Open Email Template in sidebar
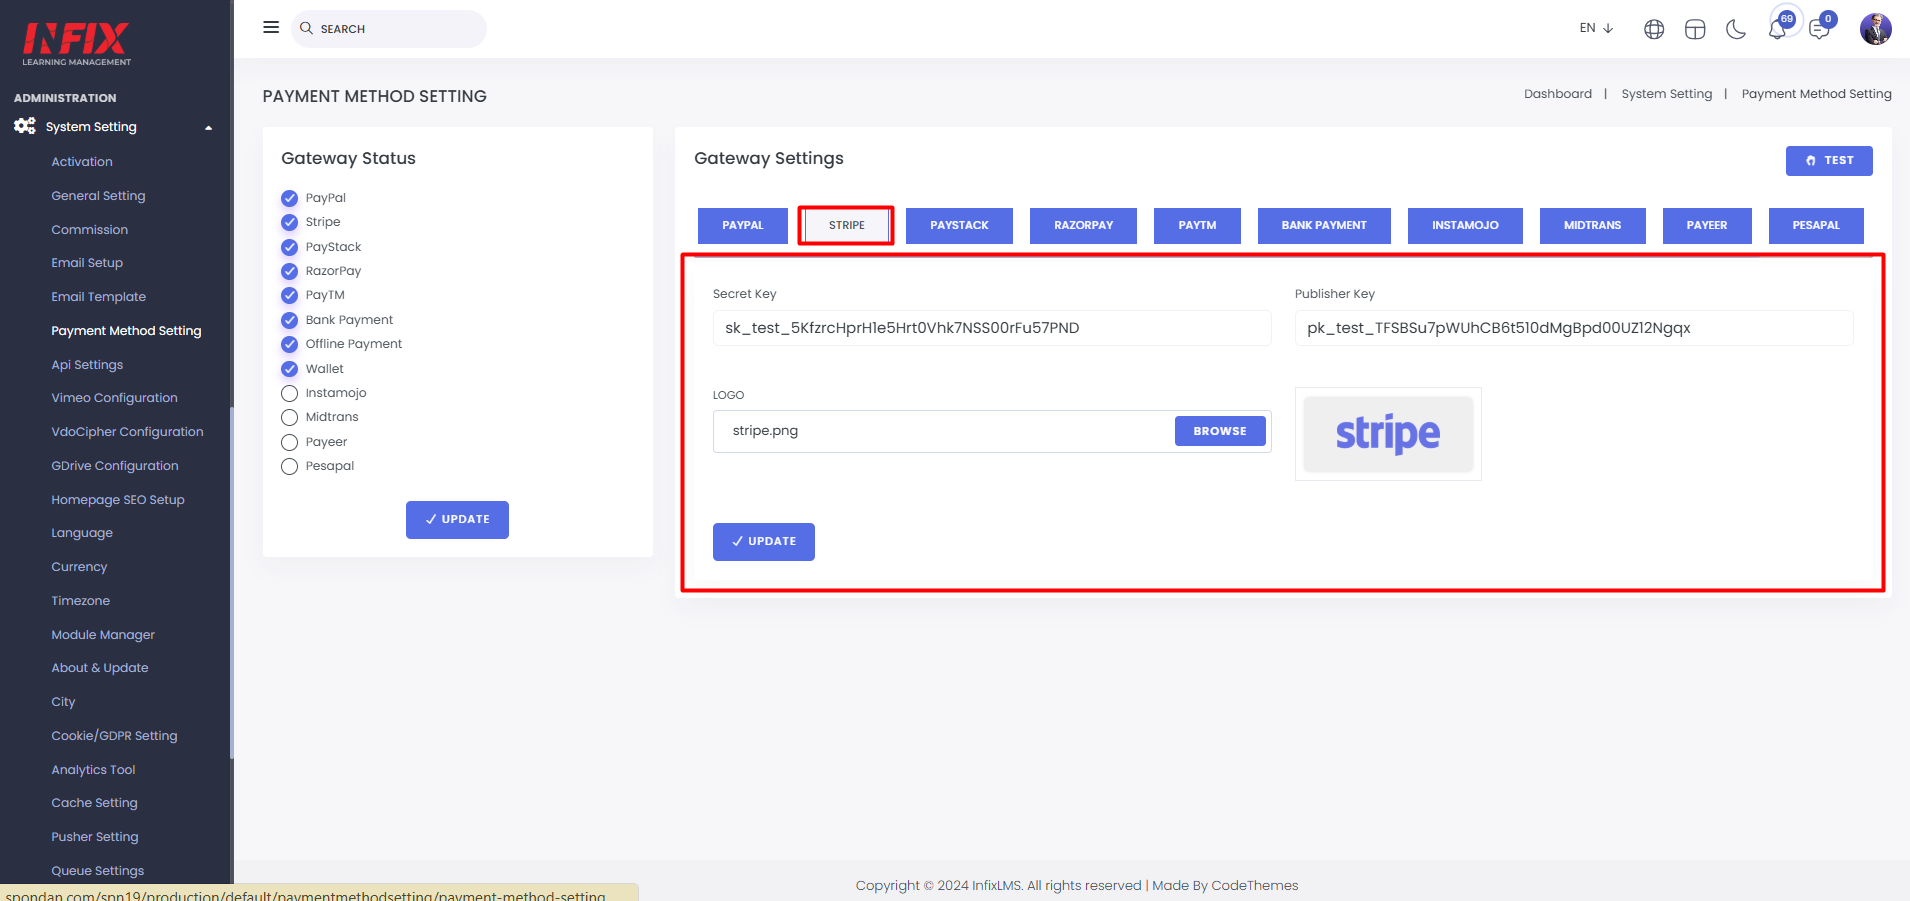Viewport: 1910px width, 901px height. 98,297
